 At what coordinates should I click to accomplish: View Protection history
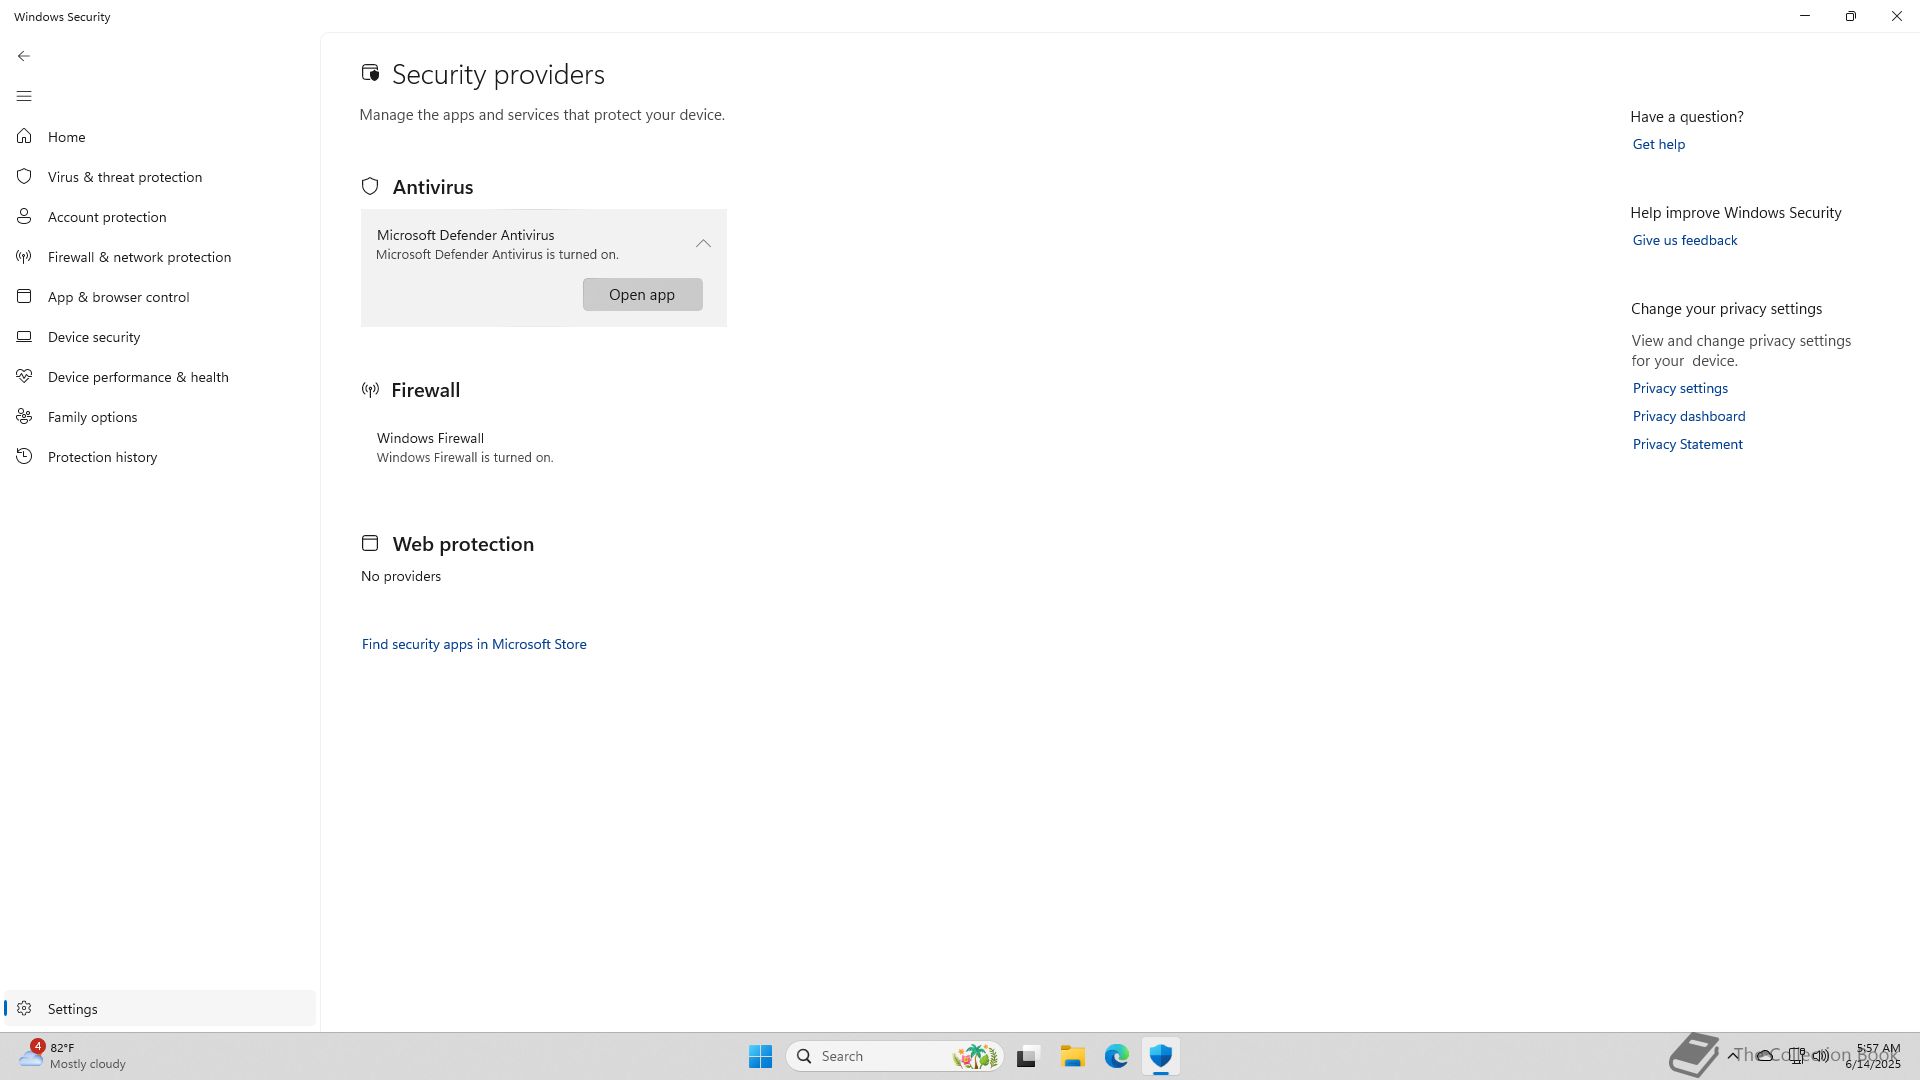pyautogui.click(x=102, y=457)
